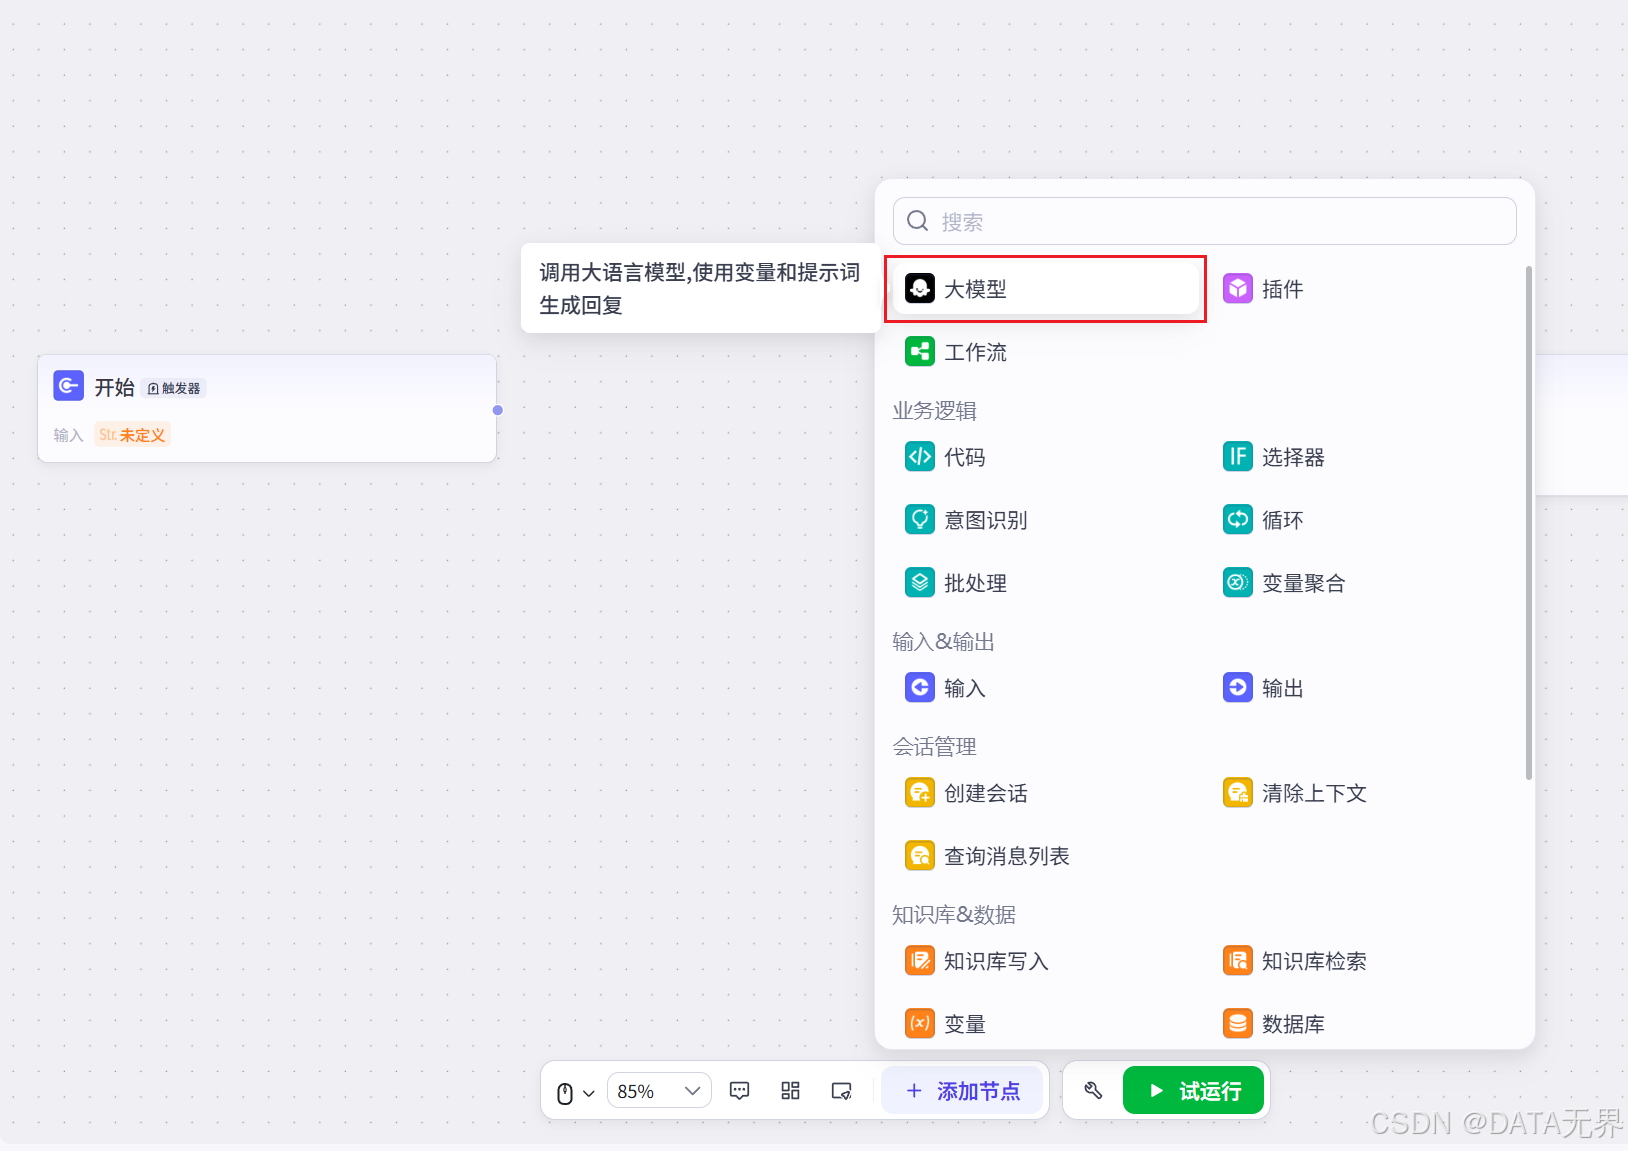This screenshot has height=1151, width=1628.
Task: Click the 循环 node icon
Action: pyautogui.click(x=1238, y=520)
